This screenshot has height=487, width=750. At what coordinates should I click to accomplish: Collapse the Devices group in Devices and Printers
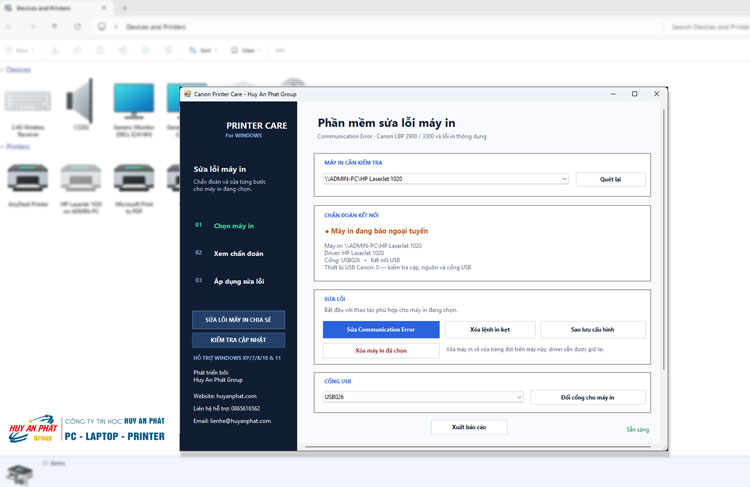pos(2,70)
